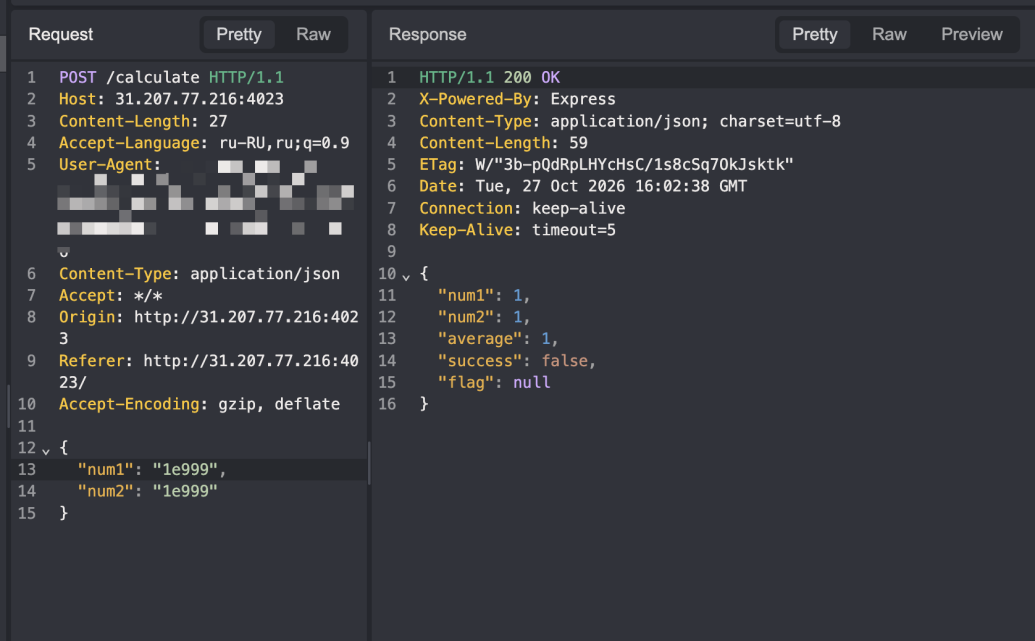Click the HTTP/1.1 200 OK status line
The width and height of the screenshot is (1035, 641).
(489, 77)
